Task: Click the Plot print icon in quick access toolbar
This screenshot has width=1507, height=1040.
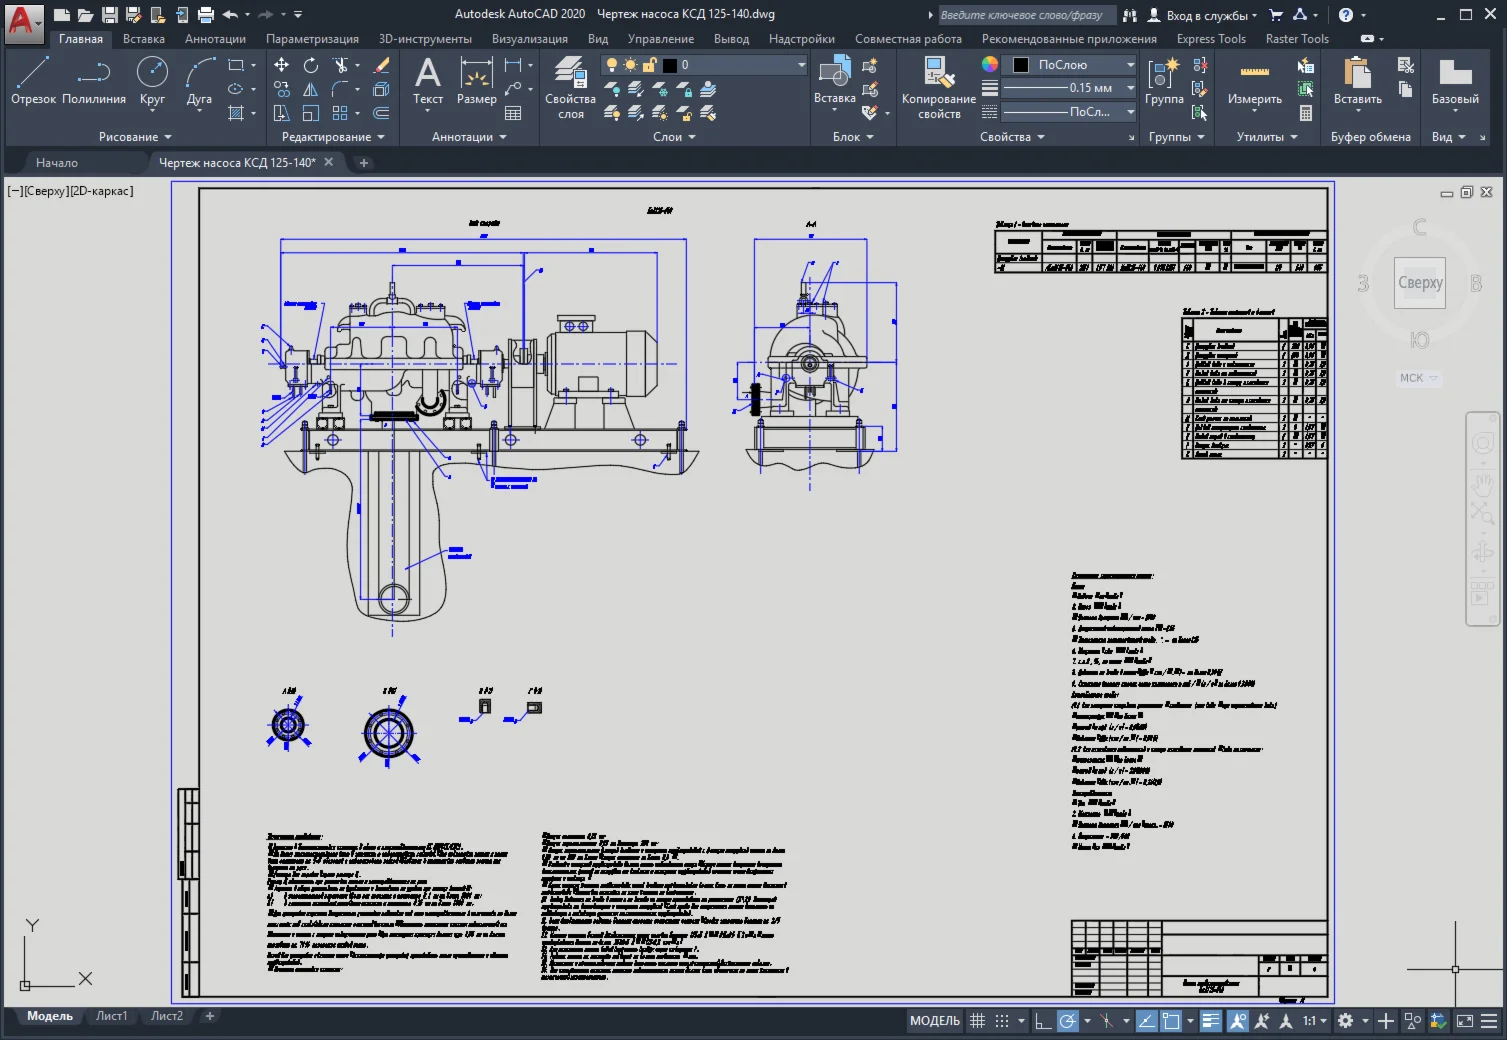Action: (206, 14)
